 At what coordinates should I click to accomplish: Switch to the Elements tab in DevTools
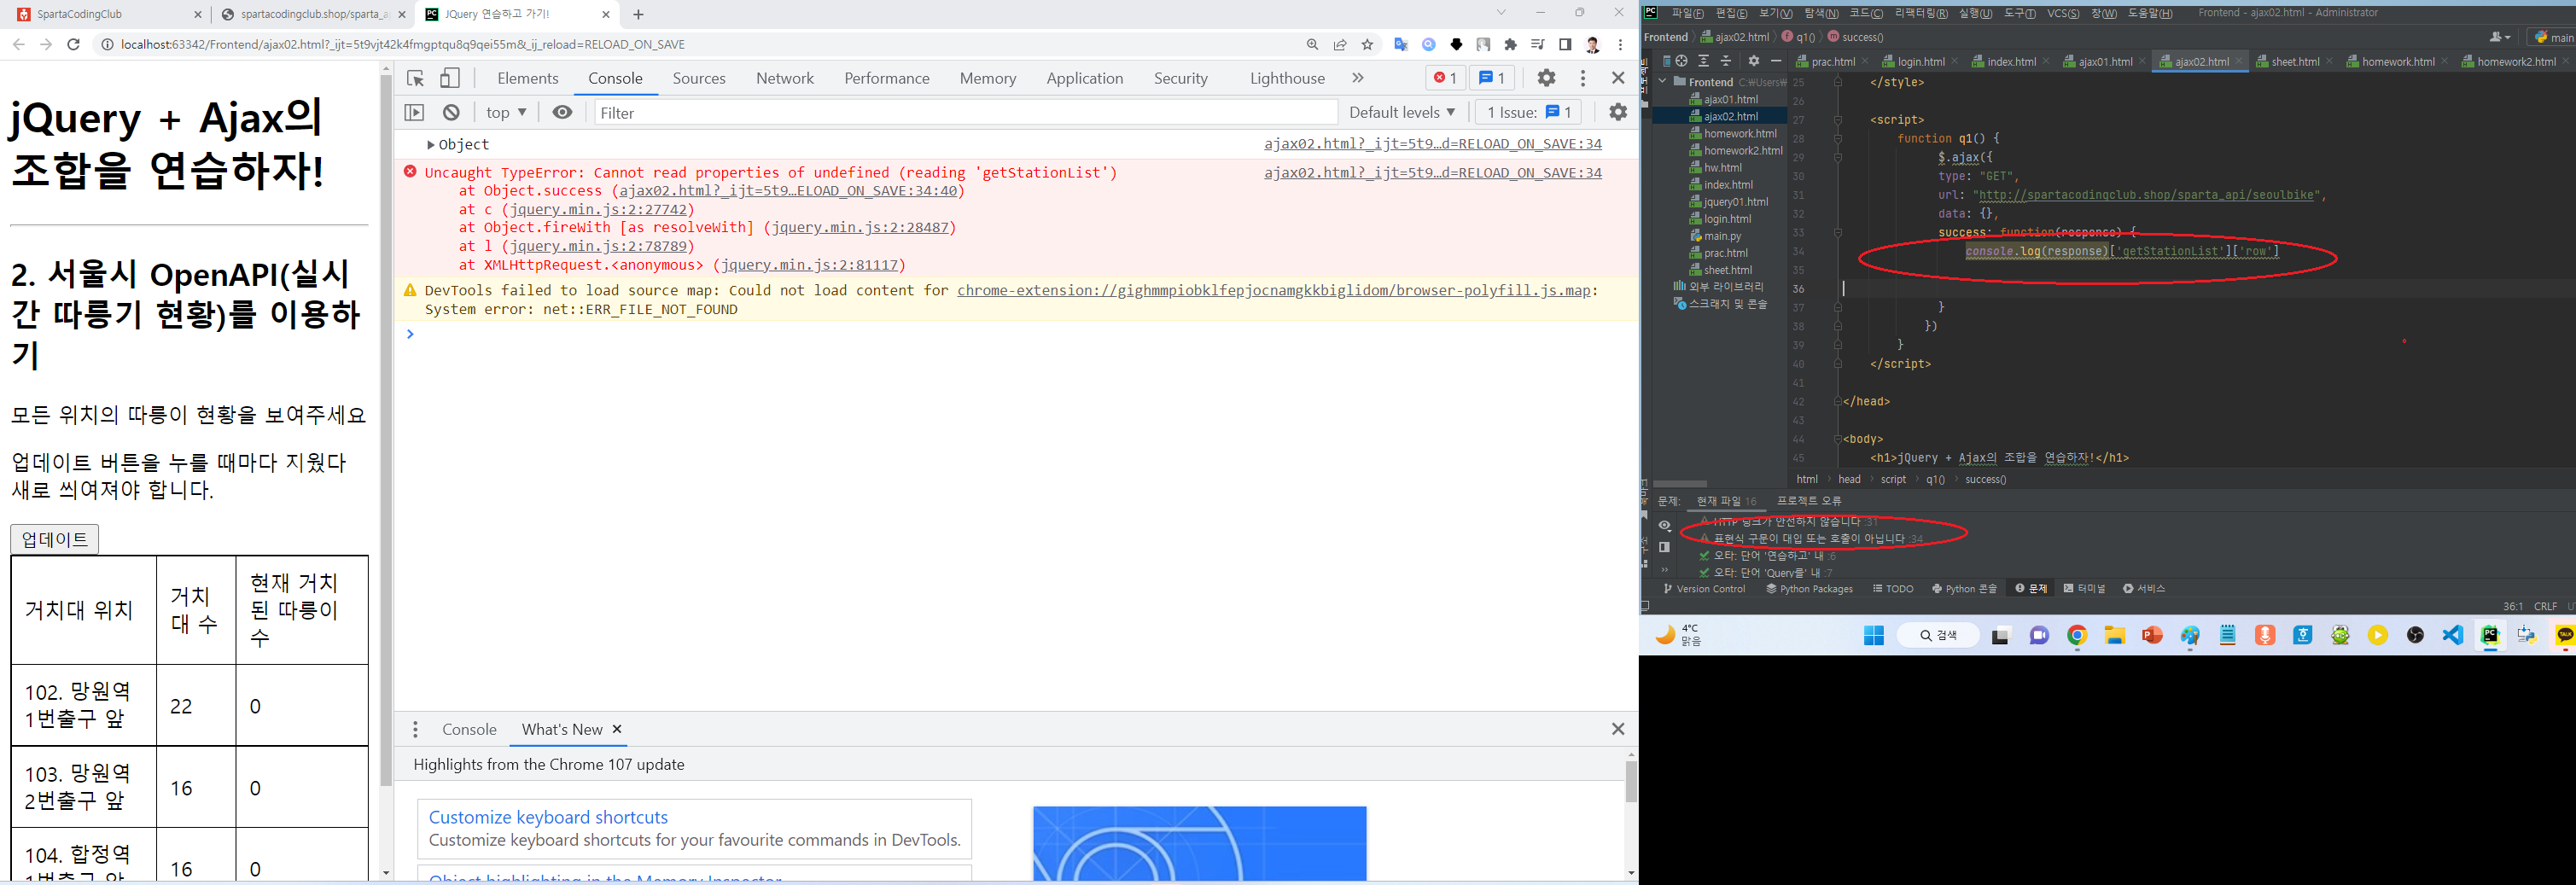point(528,78)
